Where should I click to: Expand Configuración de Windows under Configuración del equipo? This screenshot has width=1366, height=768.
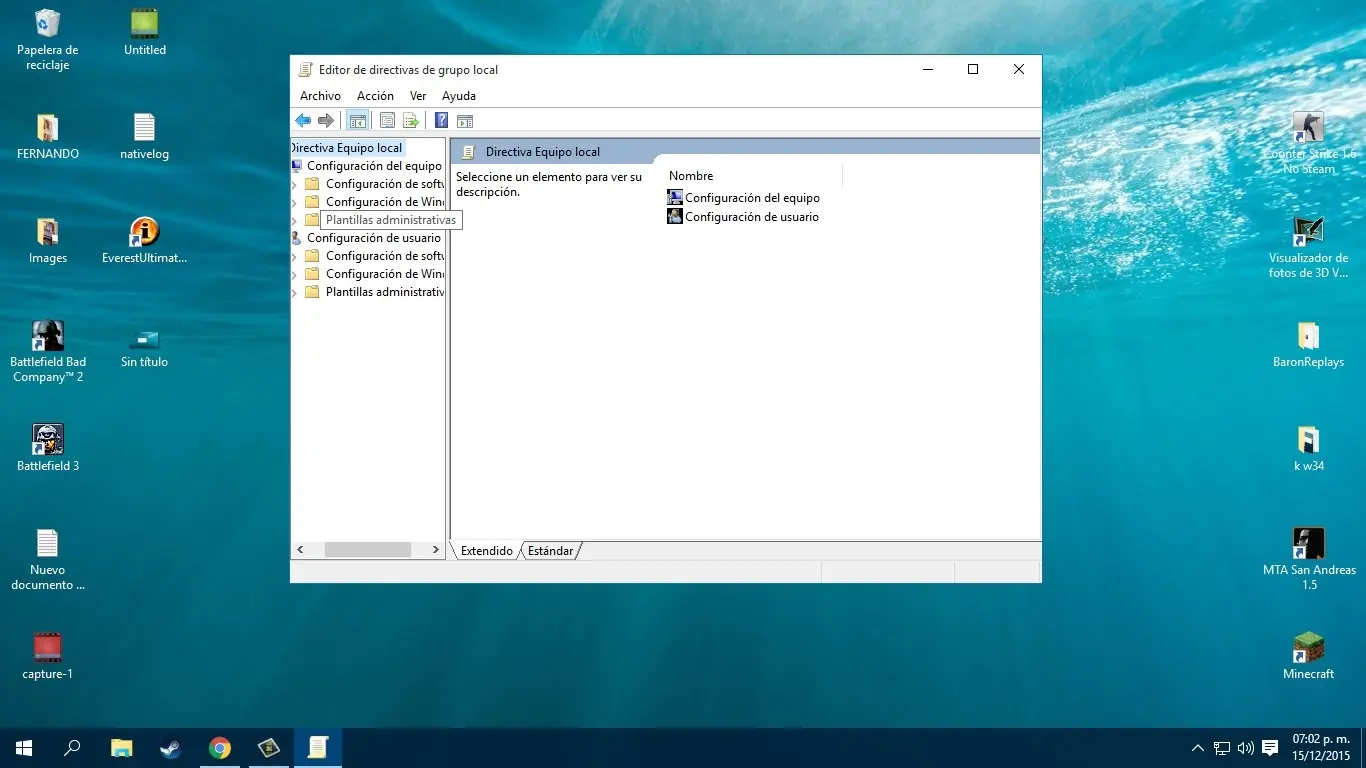(295, 202)
